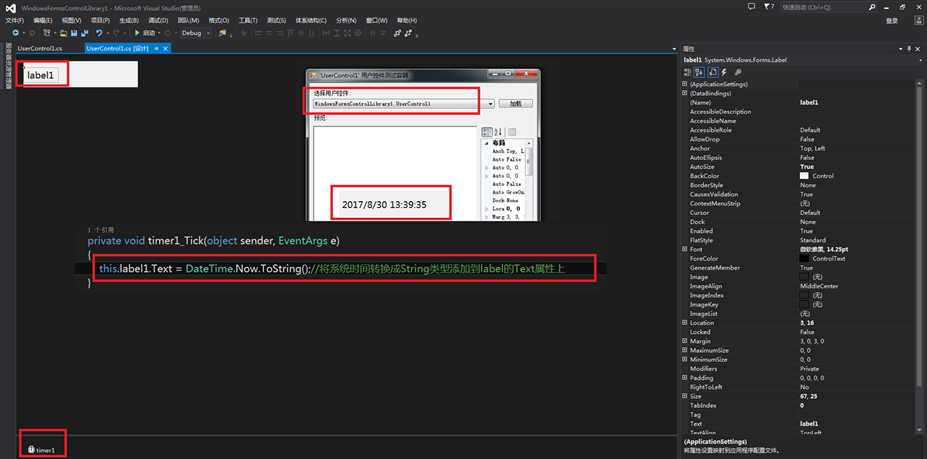Screen dimensions: 927x459
Task: Click the open file folder toolbar icon
Action: point(63,33)
